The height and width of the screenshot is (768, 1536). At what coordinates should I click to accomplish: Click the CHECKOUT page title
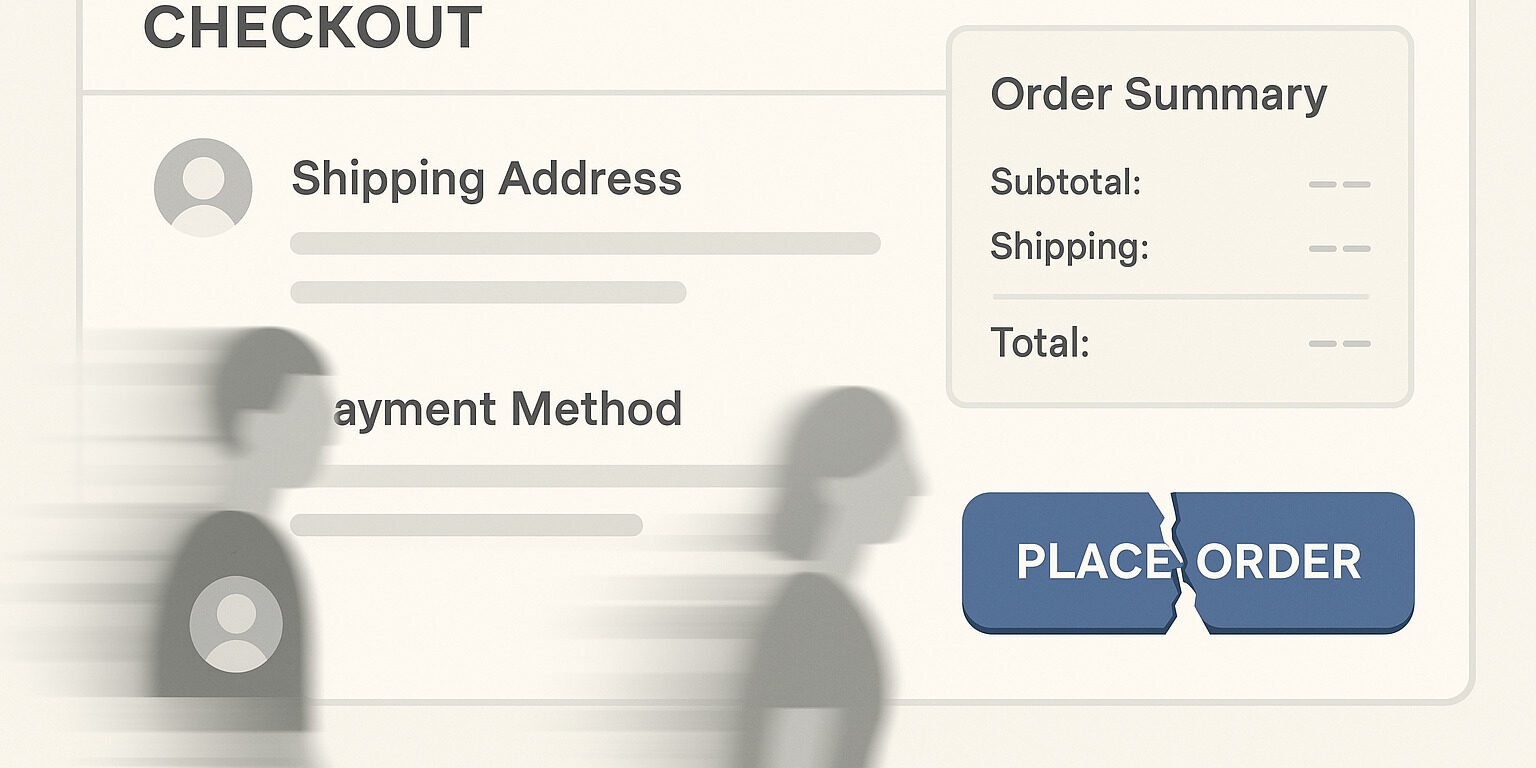tap(313, 27)
